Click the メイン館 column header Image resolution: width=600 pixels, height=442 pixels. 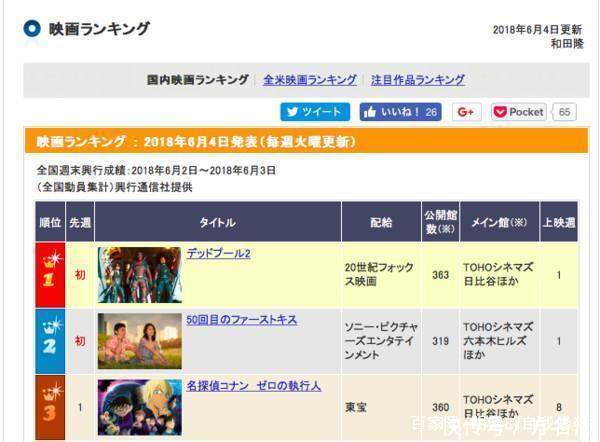tap(499, 222)
